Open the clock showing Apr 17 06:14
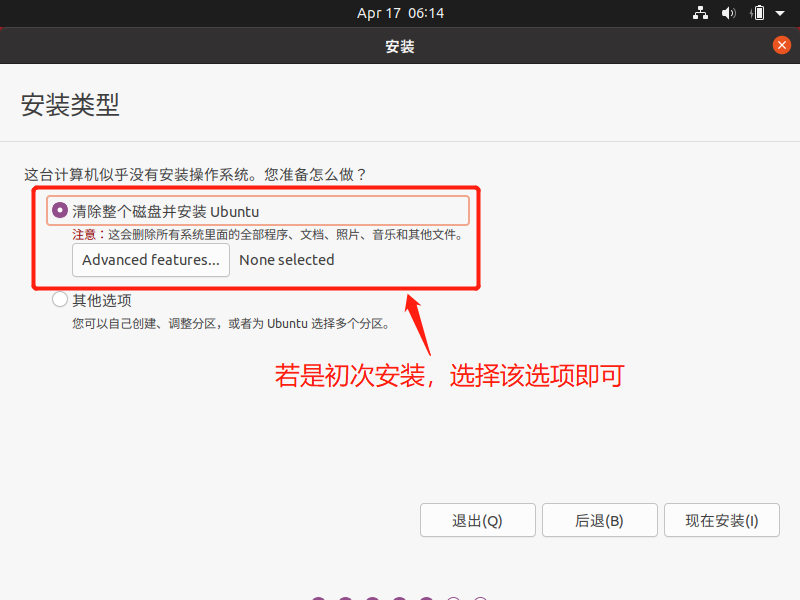 click(401, 13)
